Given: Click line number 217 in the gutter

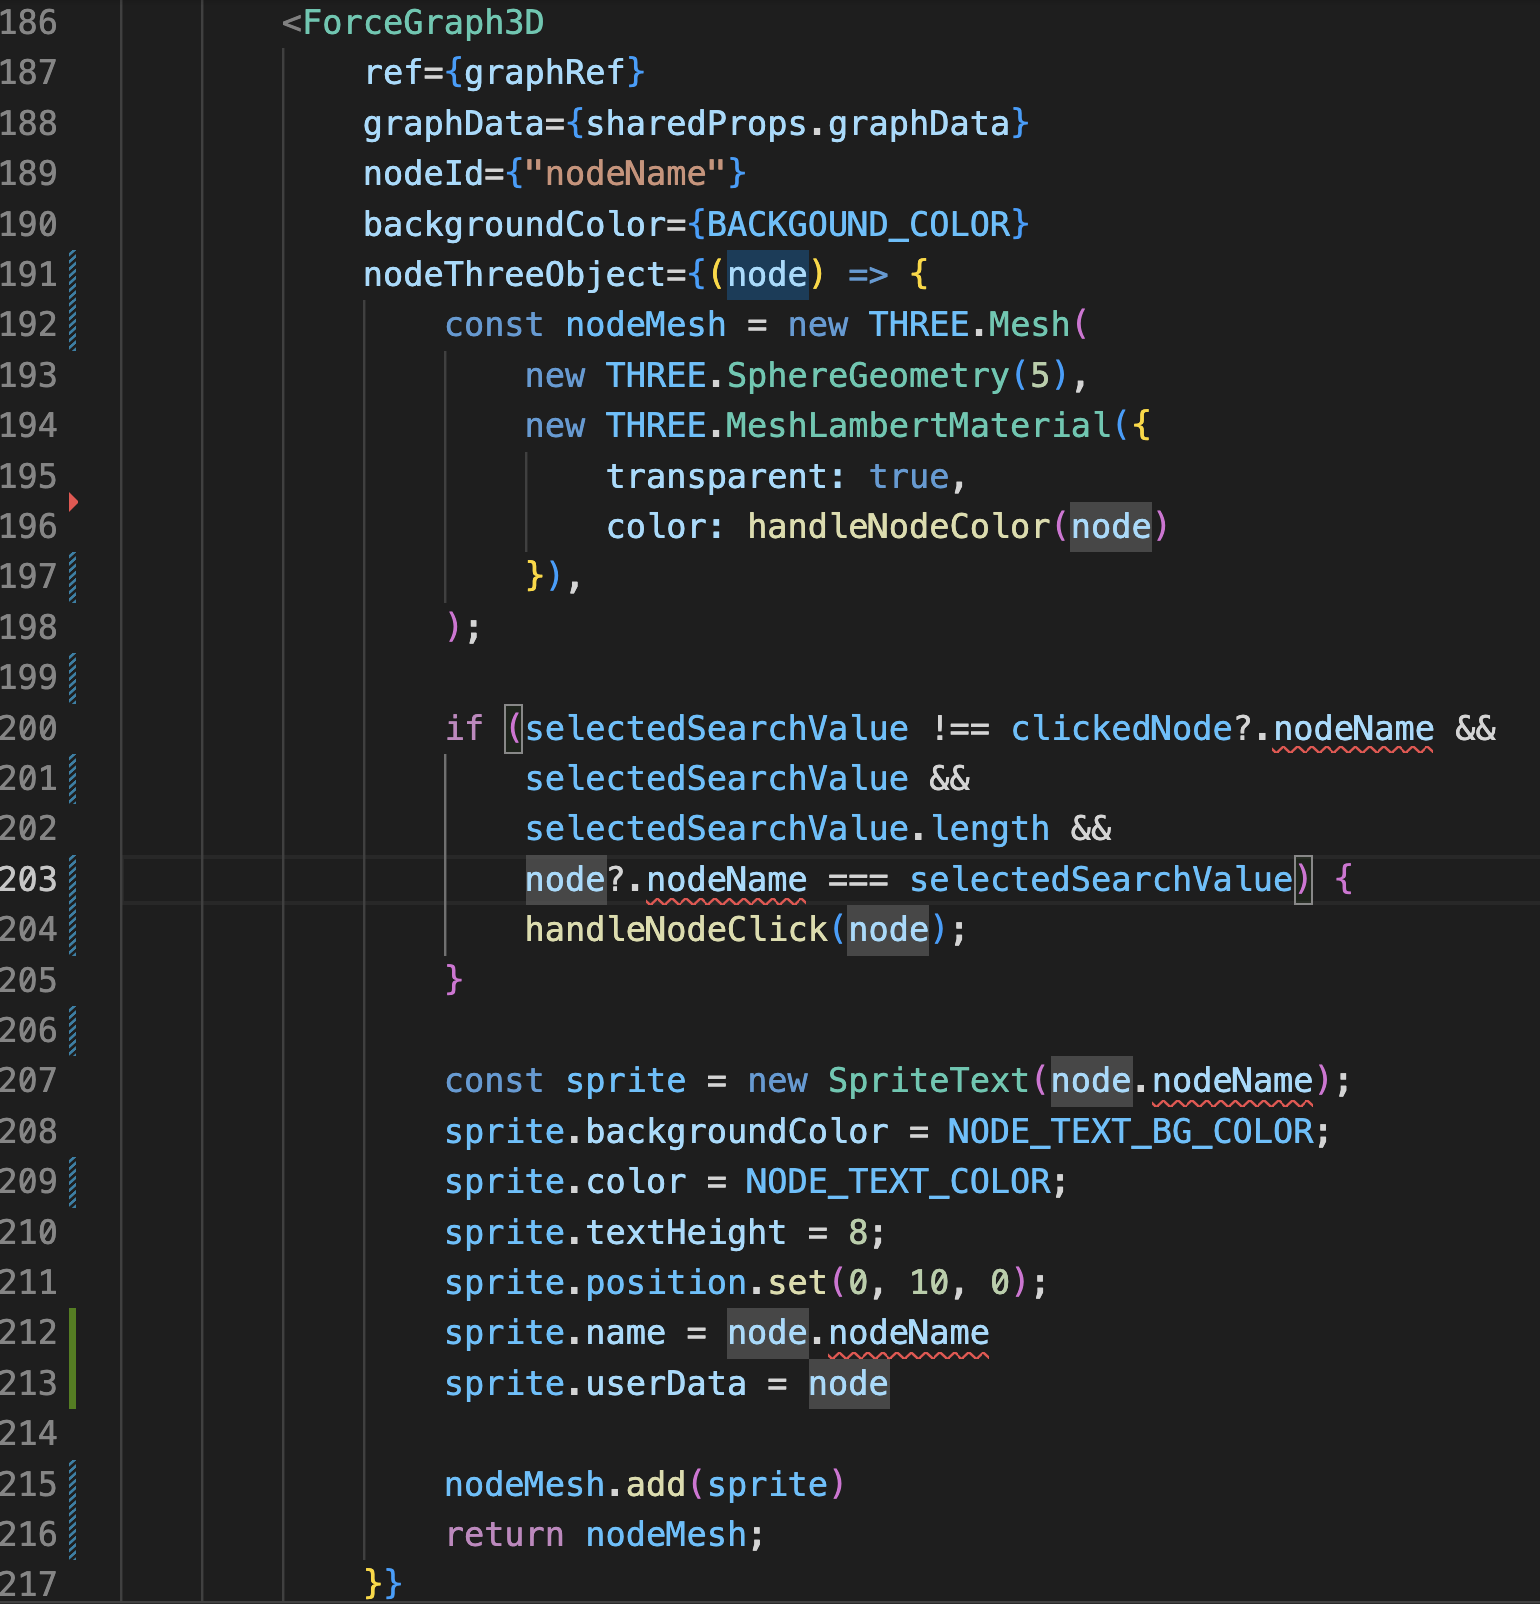Looking at the screenshot, I should (29, 1584).
